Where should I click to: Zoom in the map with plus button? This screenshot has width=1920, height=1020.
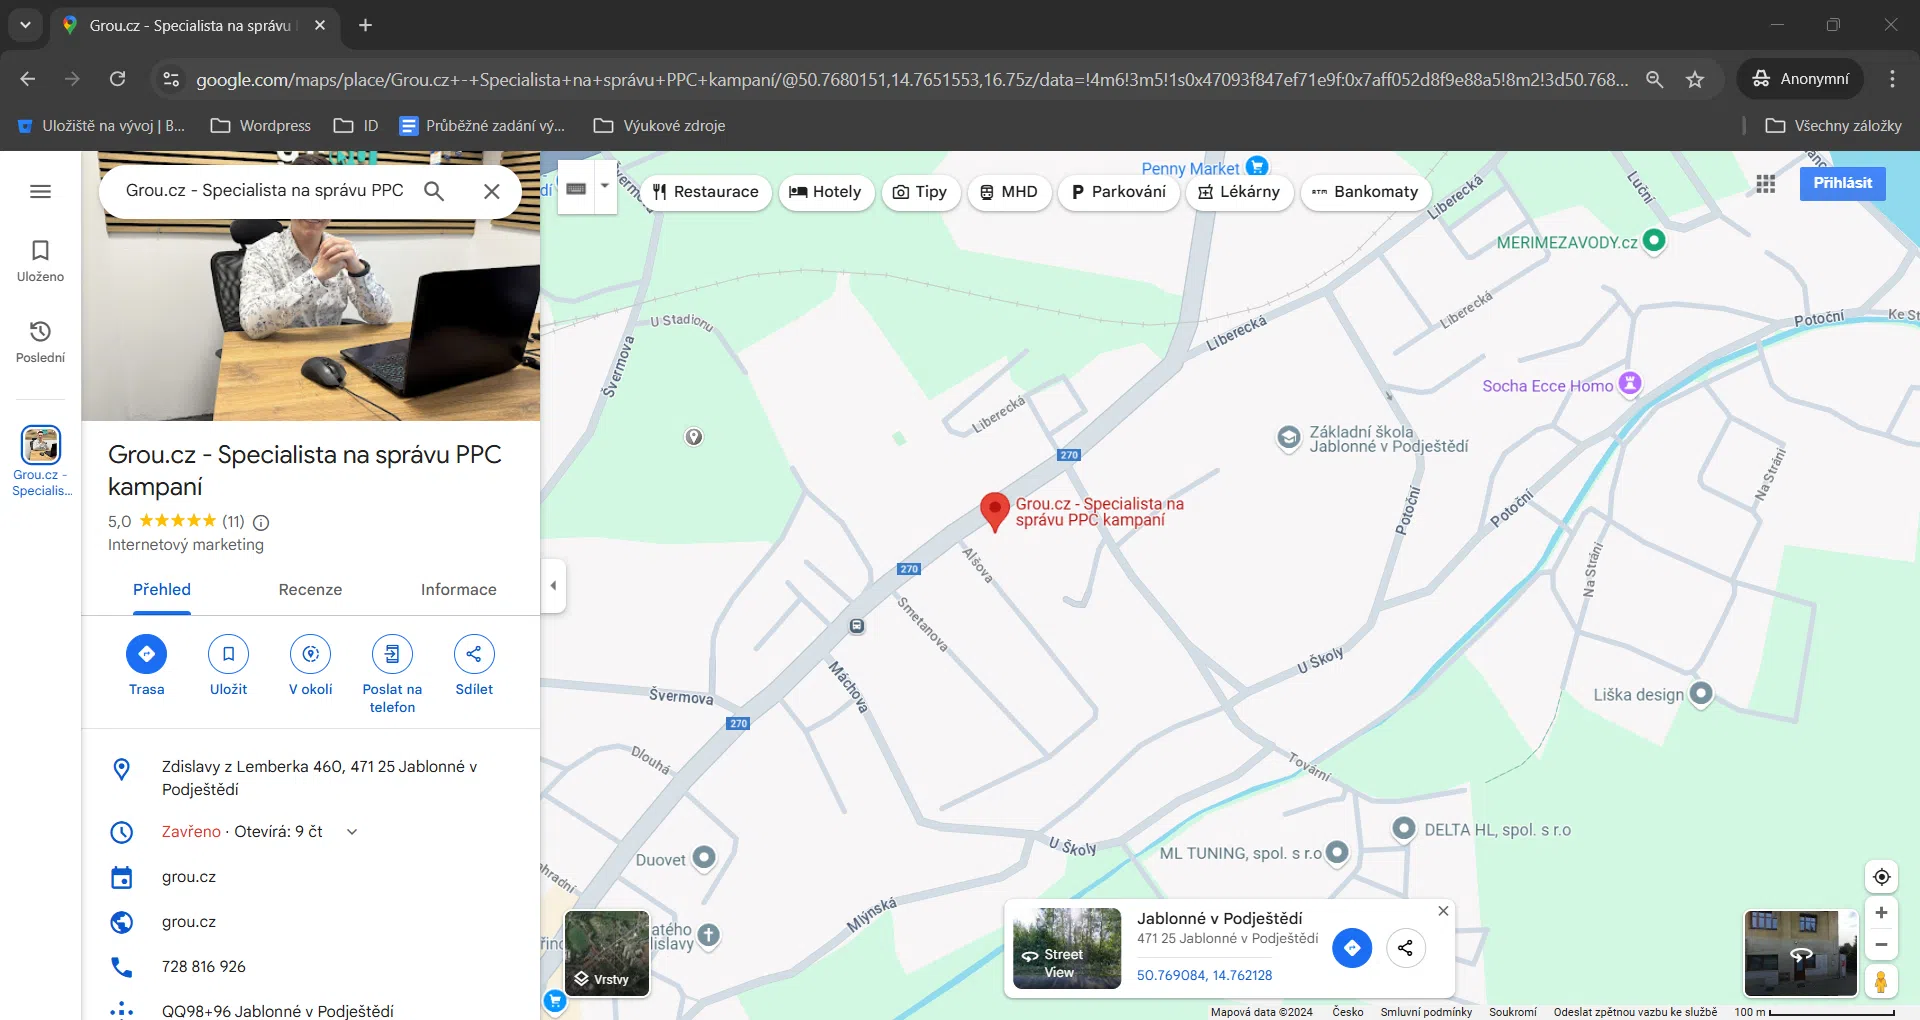click(1881, 913)
